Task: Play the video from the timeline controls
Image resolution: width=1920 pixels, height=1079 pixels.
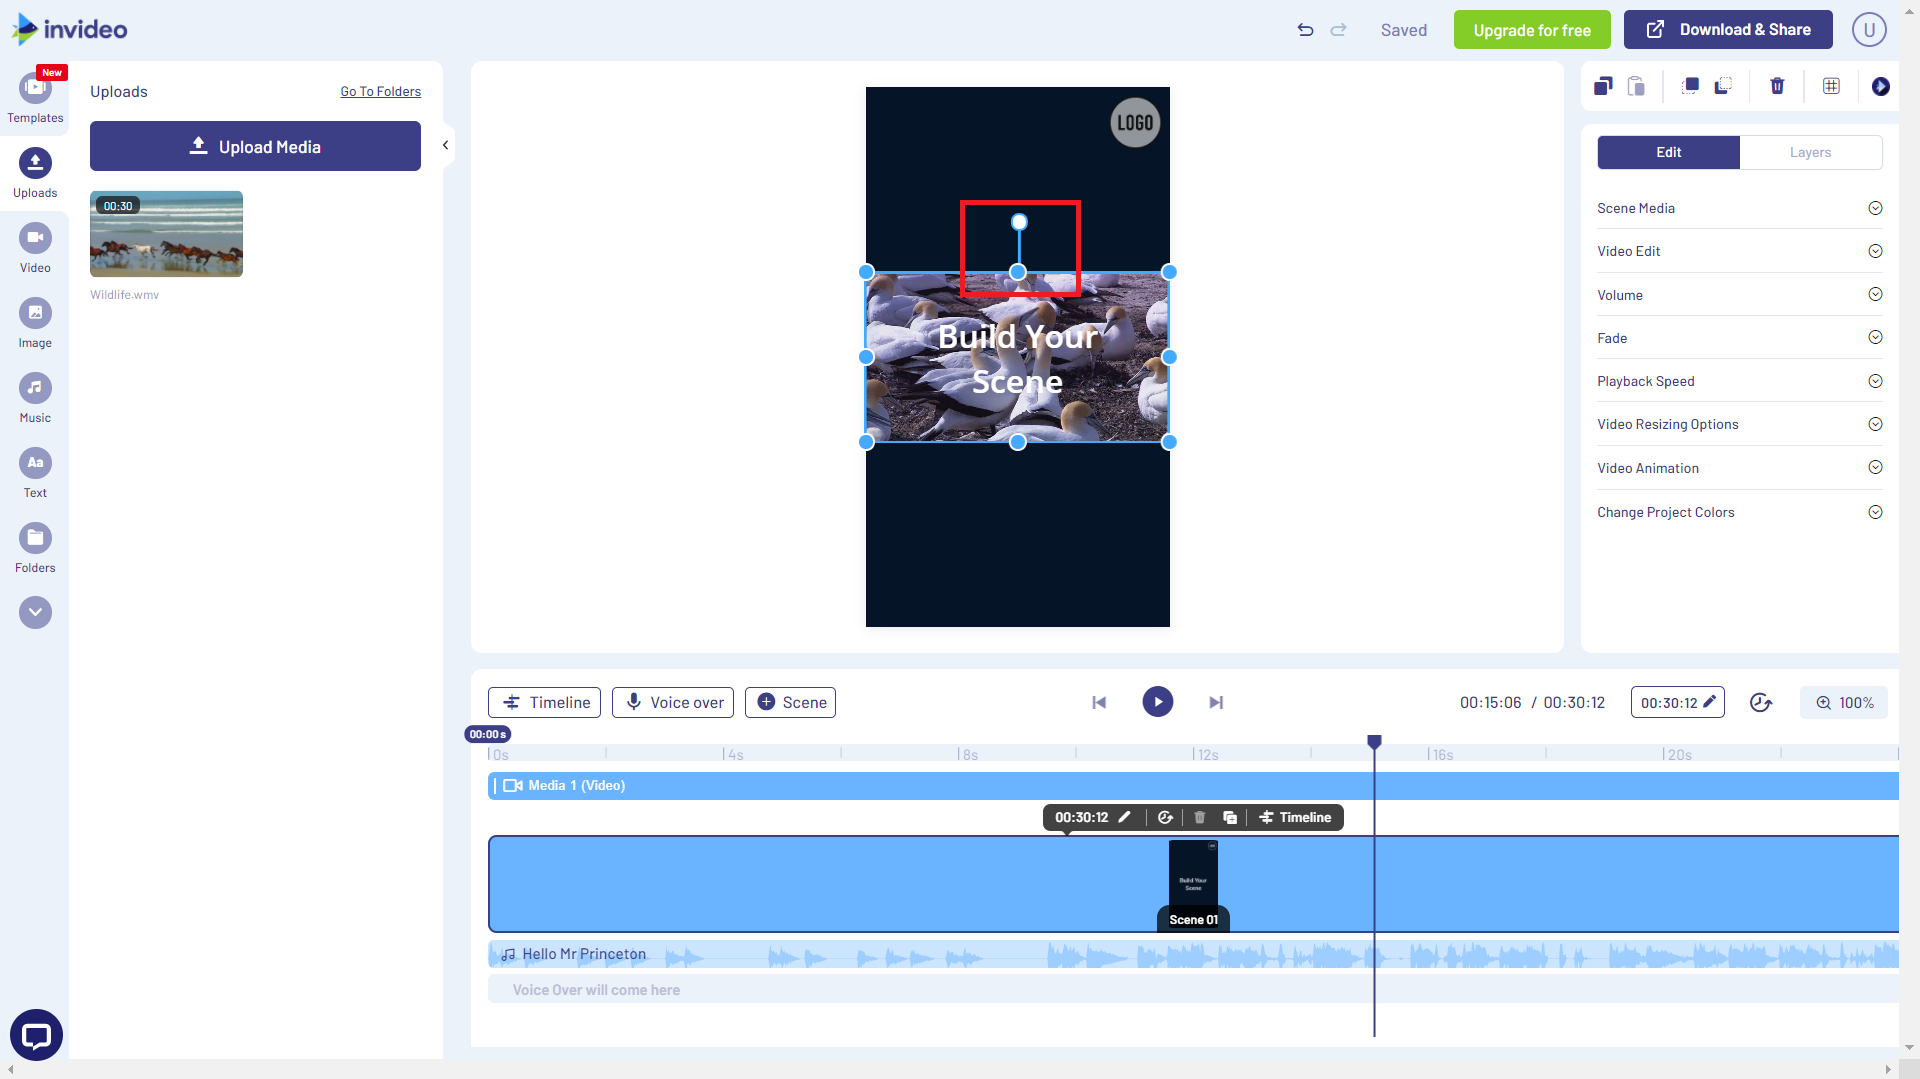Action: pyautogui.click(x=1157, y=702)
